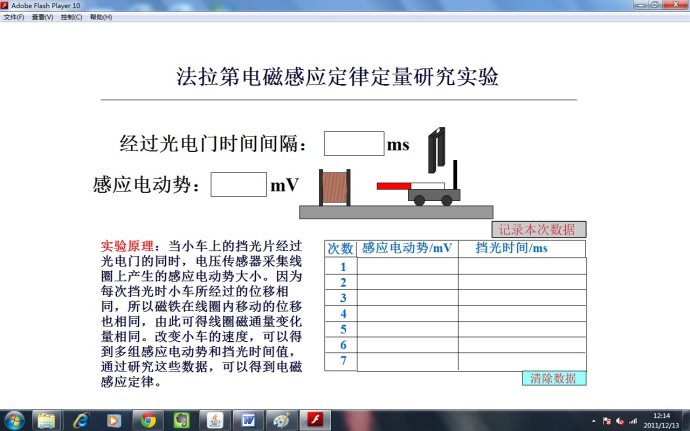Click the clock in the system tray
Viewport: 690px width, 431px height.
[x=661, y=420]
